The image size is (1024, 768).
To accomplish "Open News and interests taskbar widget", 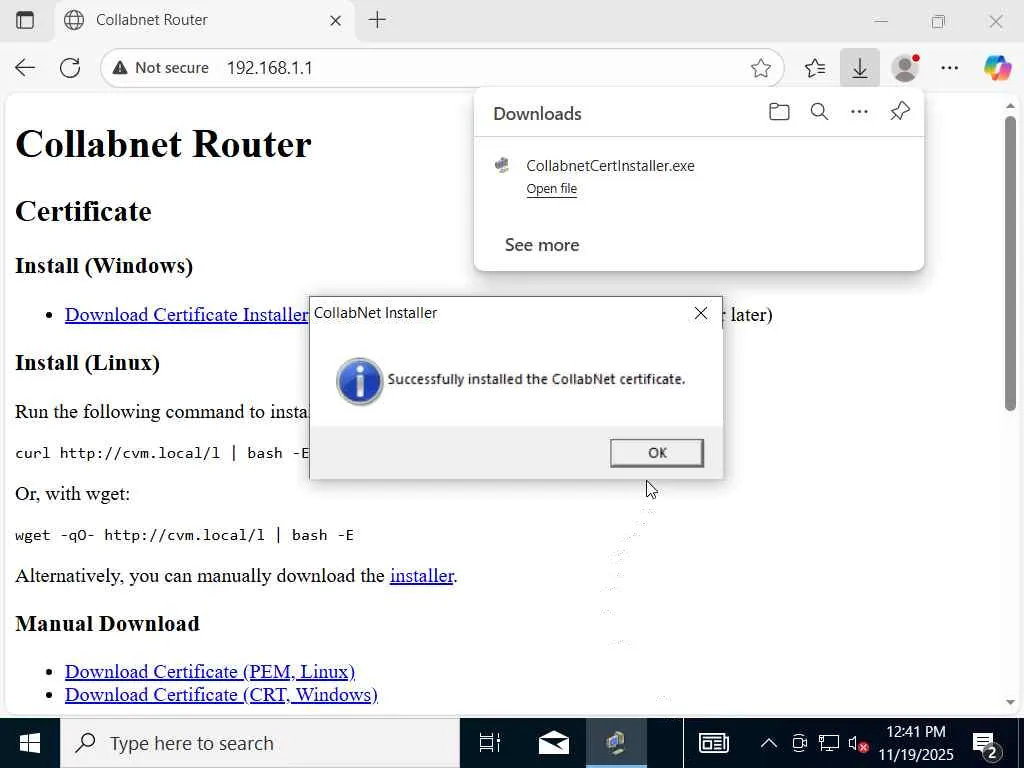I will point(713,743).
